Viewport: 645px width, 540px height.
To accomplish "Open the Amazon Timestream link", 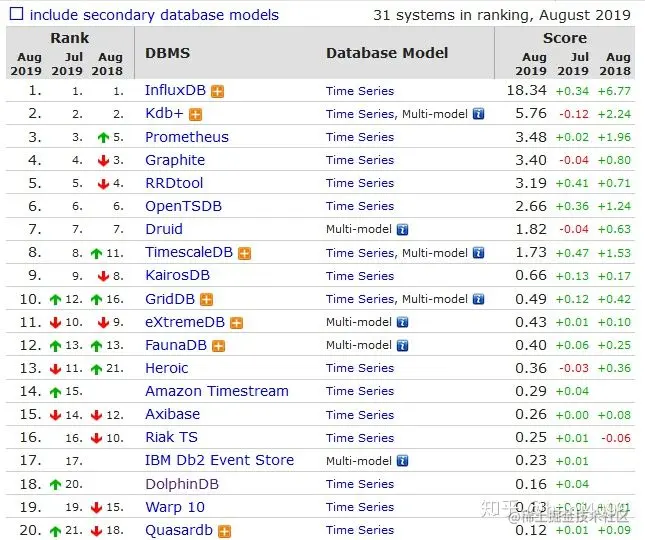I will (217, 391).
